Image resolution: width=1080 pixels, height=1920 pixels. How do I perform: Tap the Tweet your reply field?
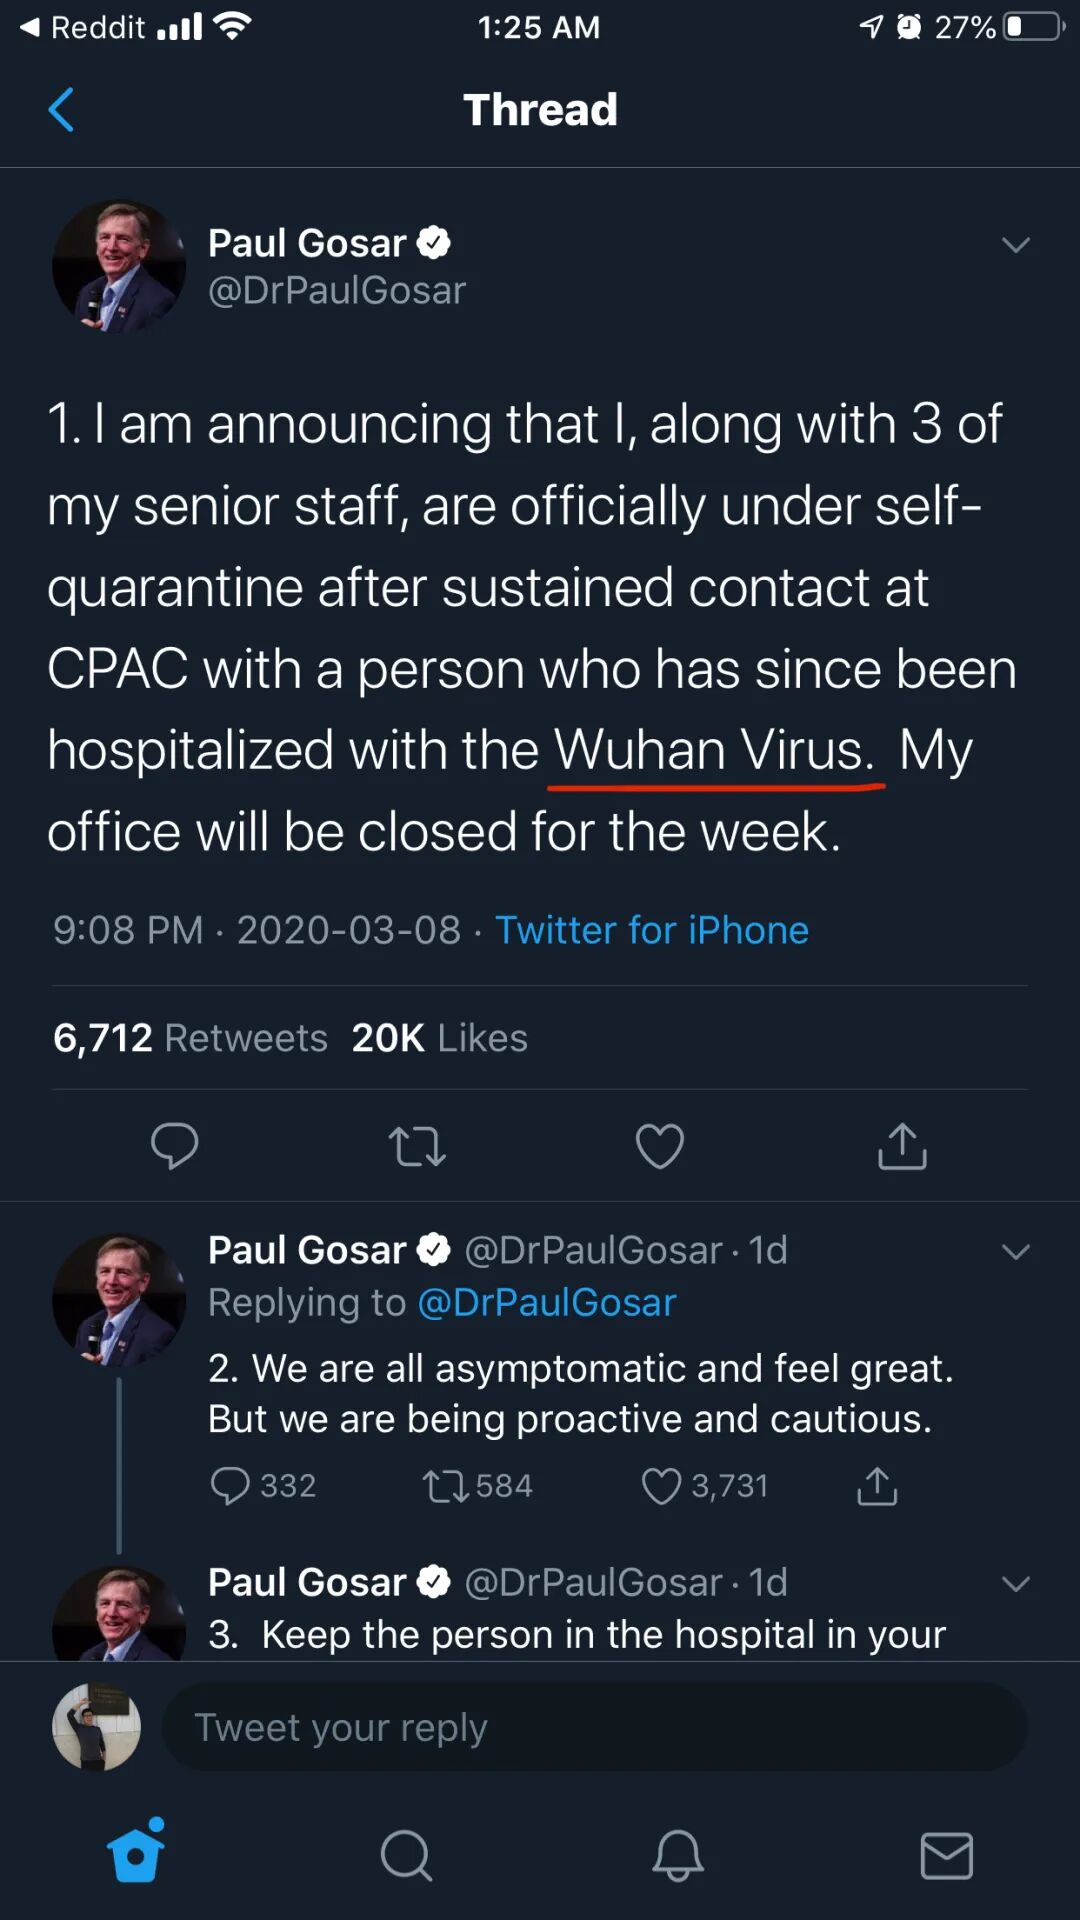pyautogui.click(x=594, y=1727)
